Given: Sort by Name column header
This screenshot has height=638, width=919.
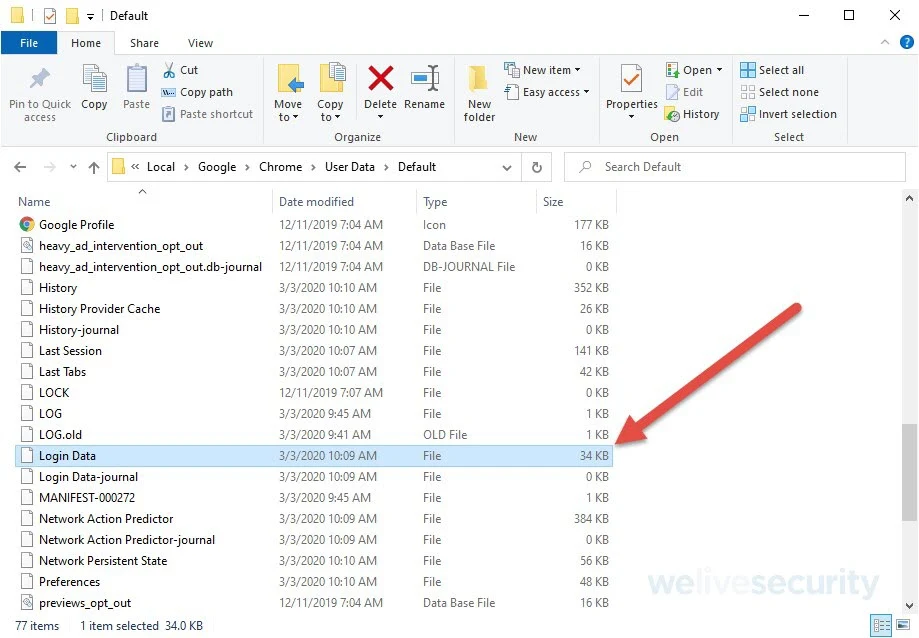Looking at the screenshot, I should (x=142, y=202).
